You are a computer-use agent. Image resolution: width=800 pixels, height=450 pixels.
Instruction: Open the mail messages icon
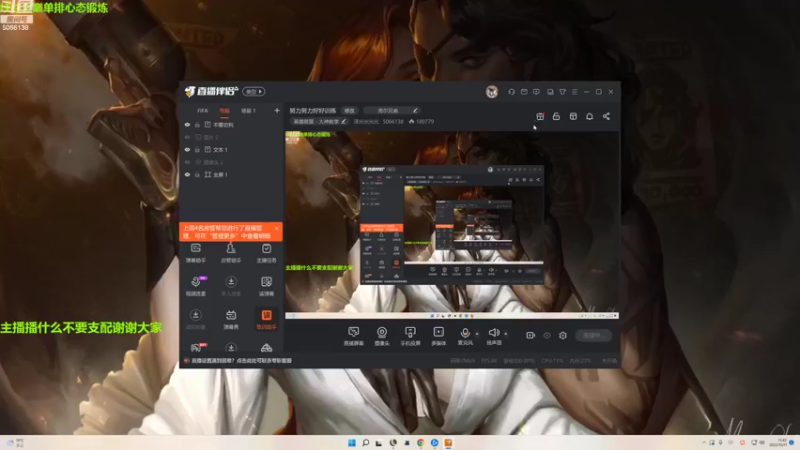pyautogui.click(x=524, y=92)
